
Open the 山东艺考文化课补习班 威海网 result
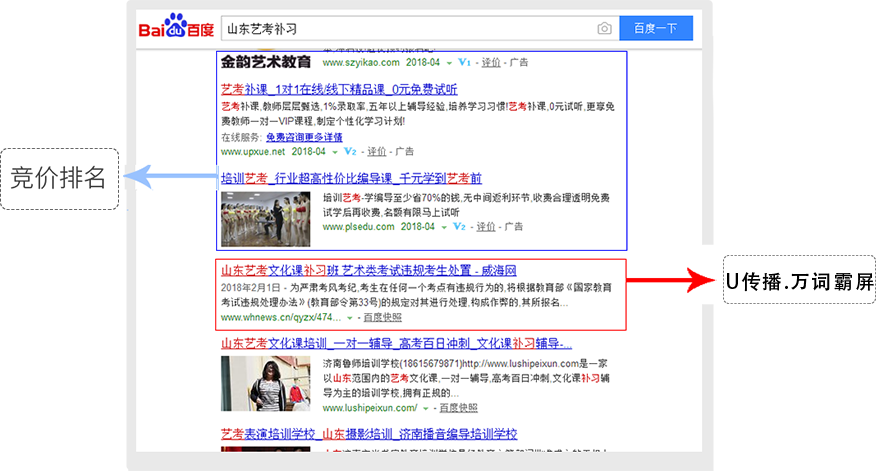pyautogui.click(x=368, y=270)
